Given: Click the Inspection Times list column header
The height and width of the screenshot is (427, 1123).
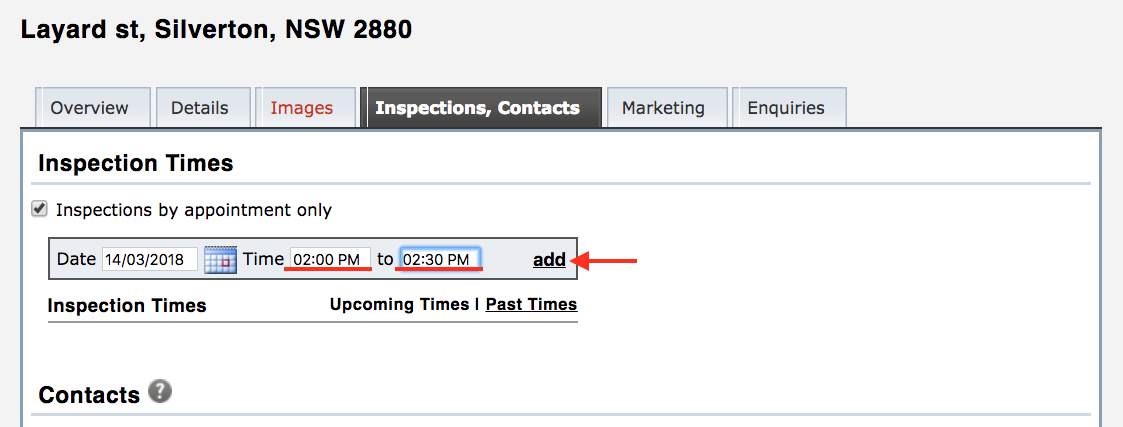Looking at the screenshot, I should pos(127,305).
